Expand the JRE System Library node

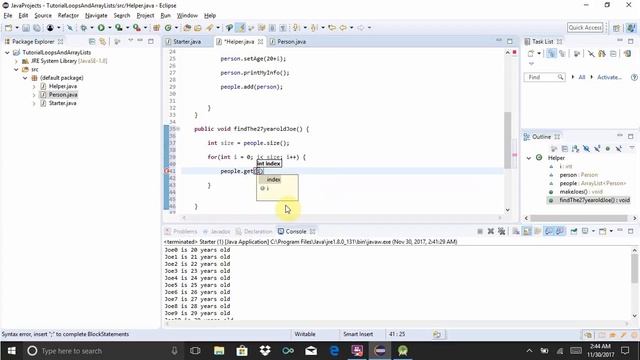point(16,61)
